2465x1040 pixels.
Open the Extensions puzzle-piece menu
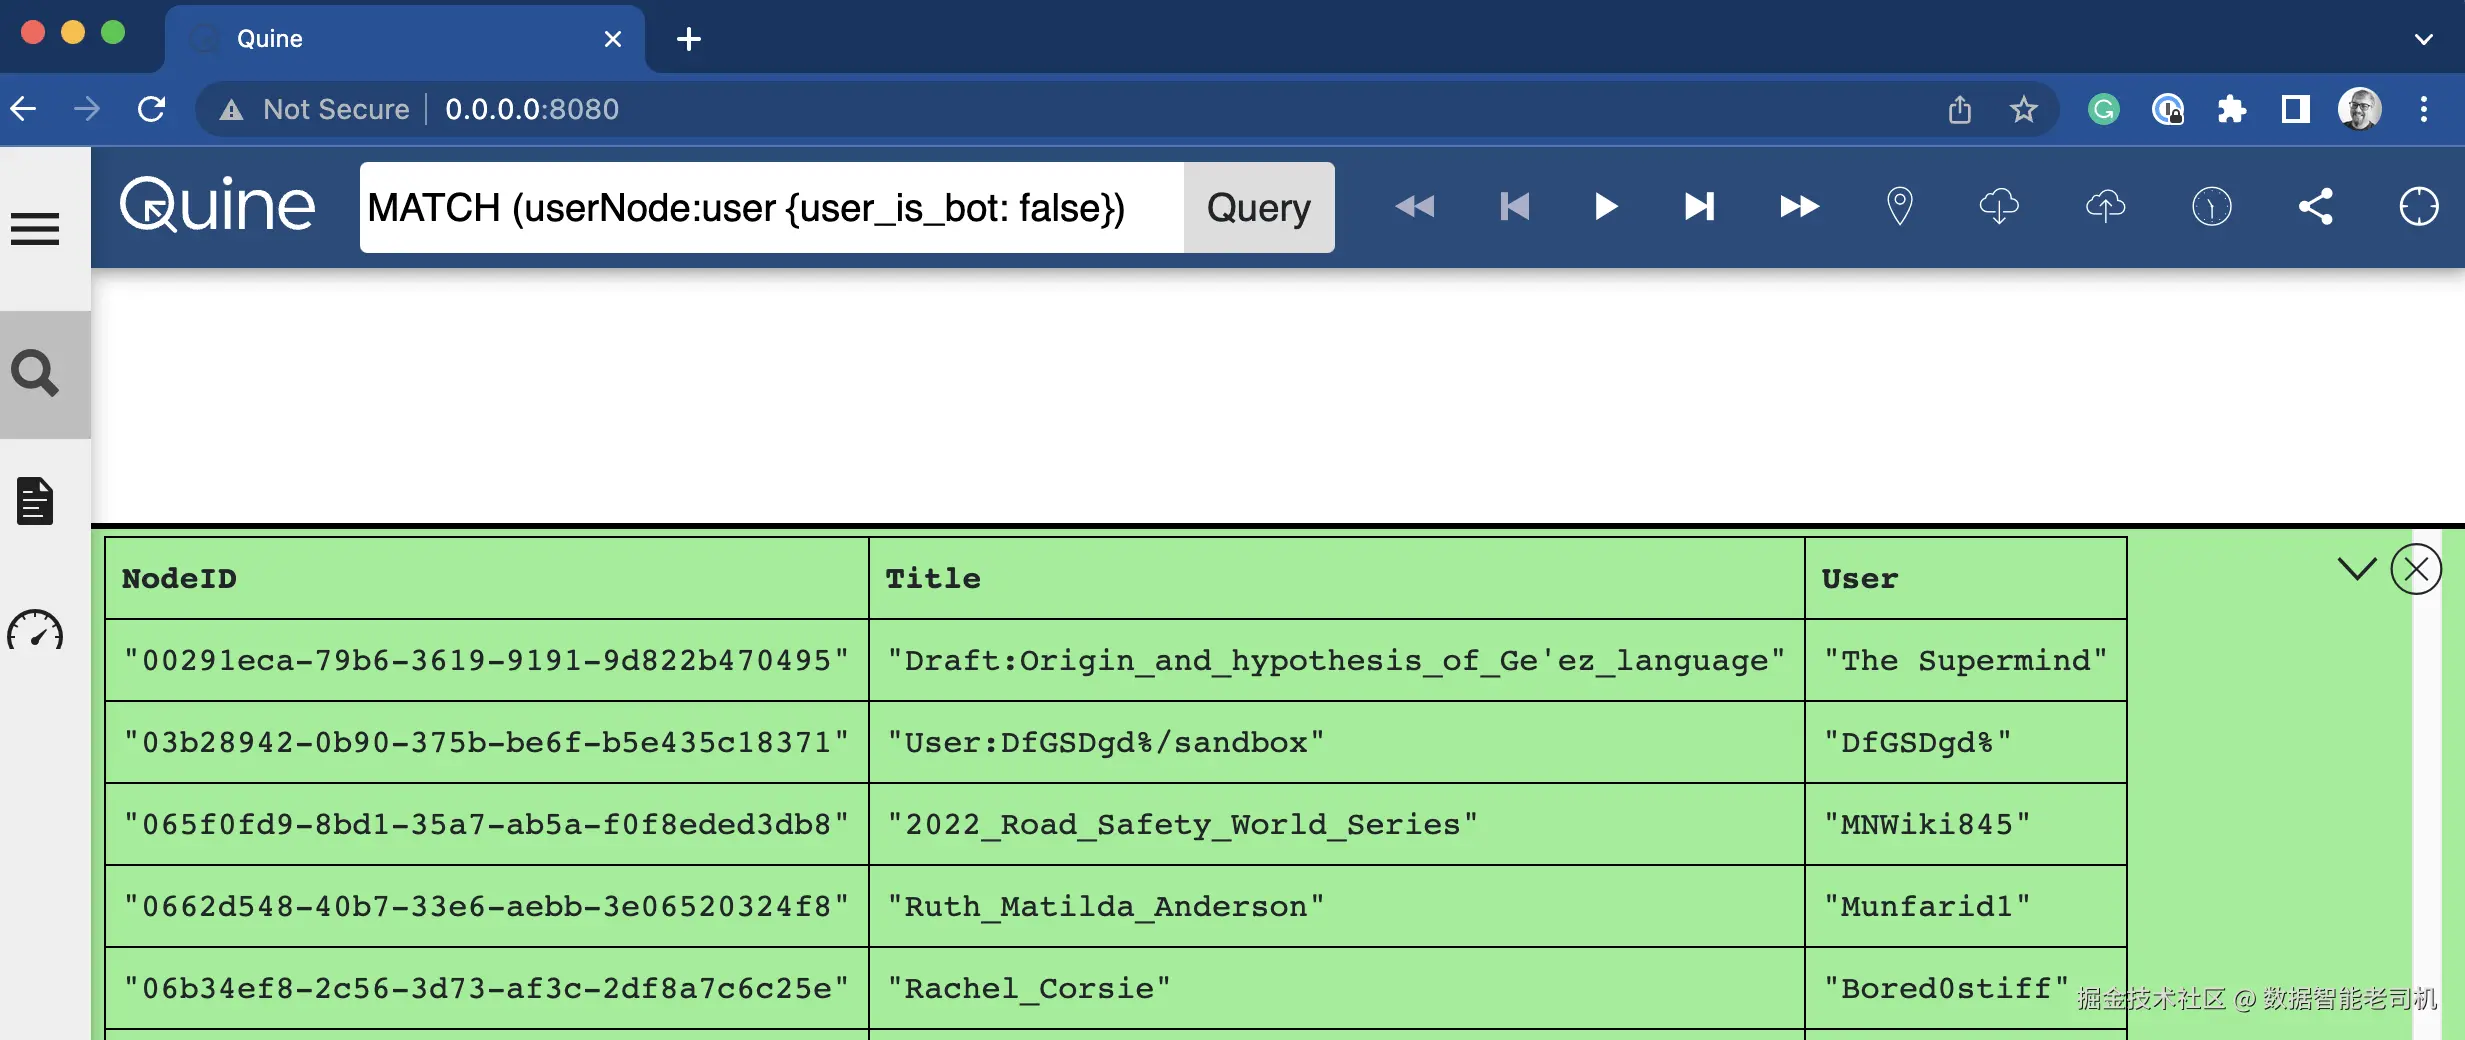[x=2231, y=109]
